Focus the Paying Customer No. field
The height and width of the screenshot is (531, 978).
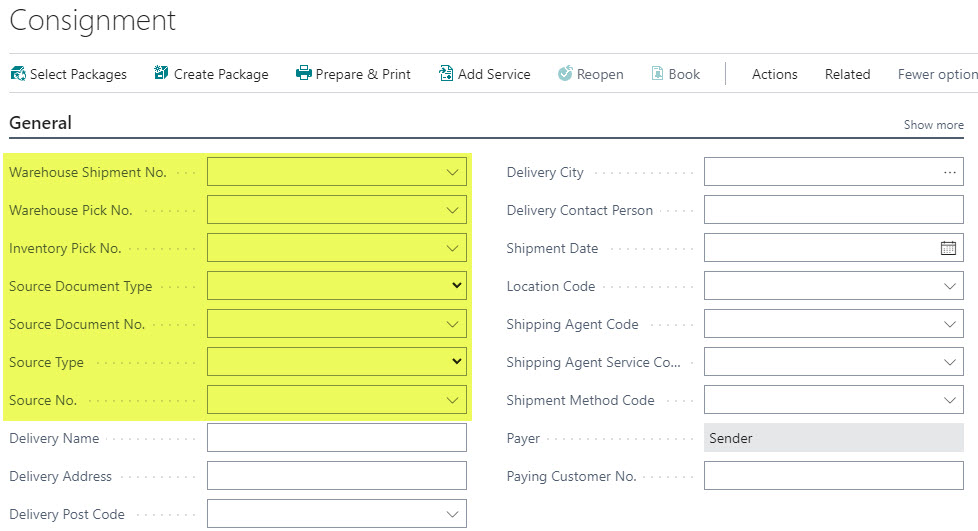click(x=833, y=476)
